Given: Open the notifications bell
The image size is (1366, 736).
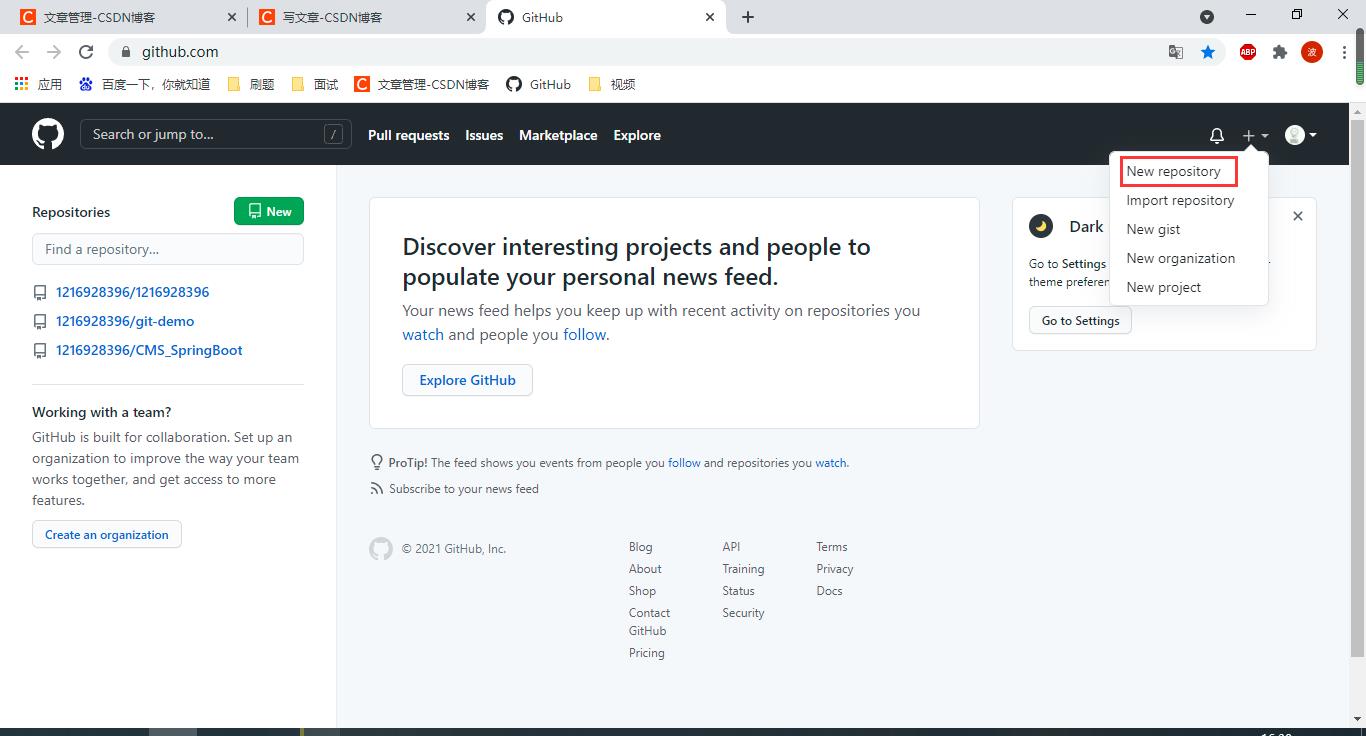Looking at the screenshot, I should coord(1217,135).
